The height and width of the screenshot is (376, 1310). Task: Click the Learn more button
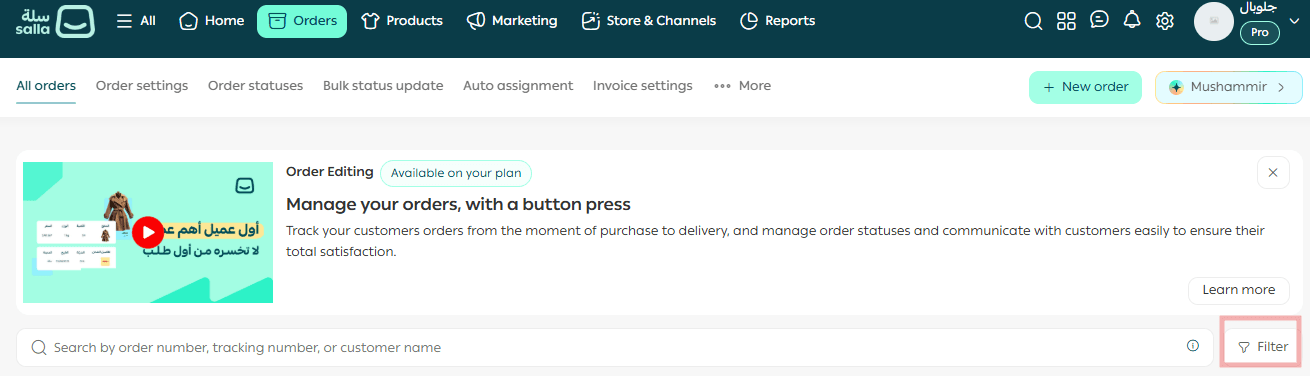click(x=1238, y=290)
